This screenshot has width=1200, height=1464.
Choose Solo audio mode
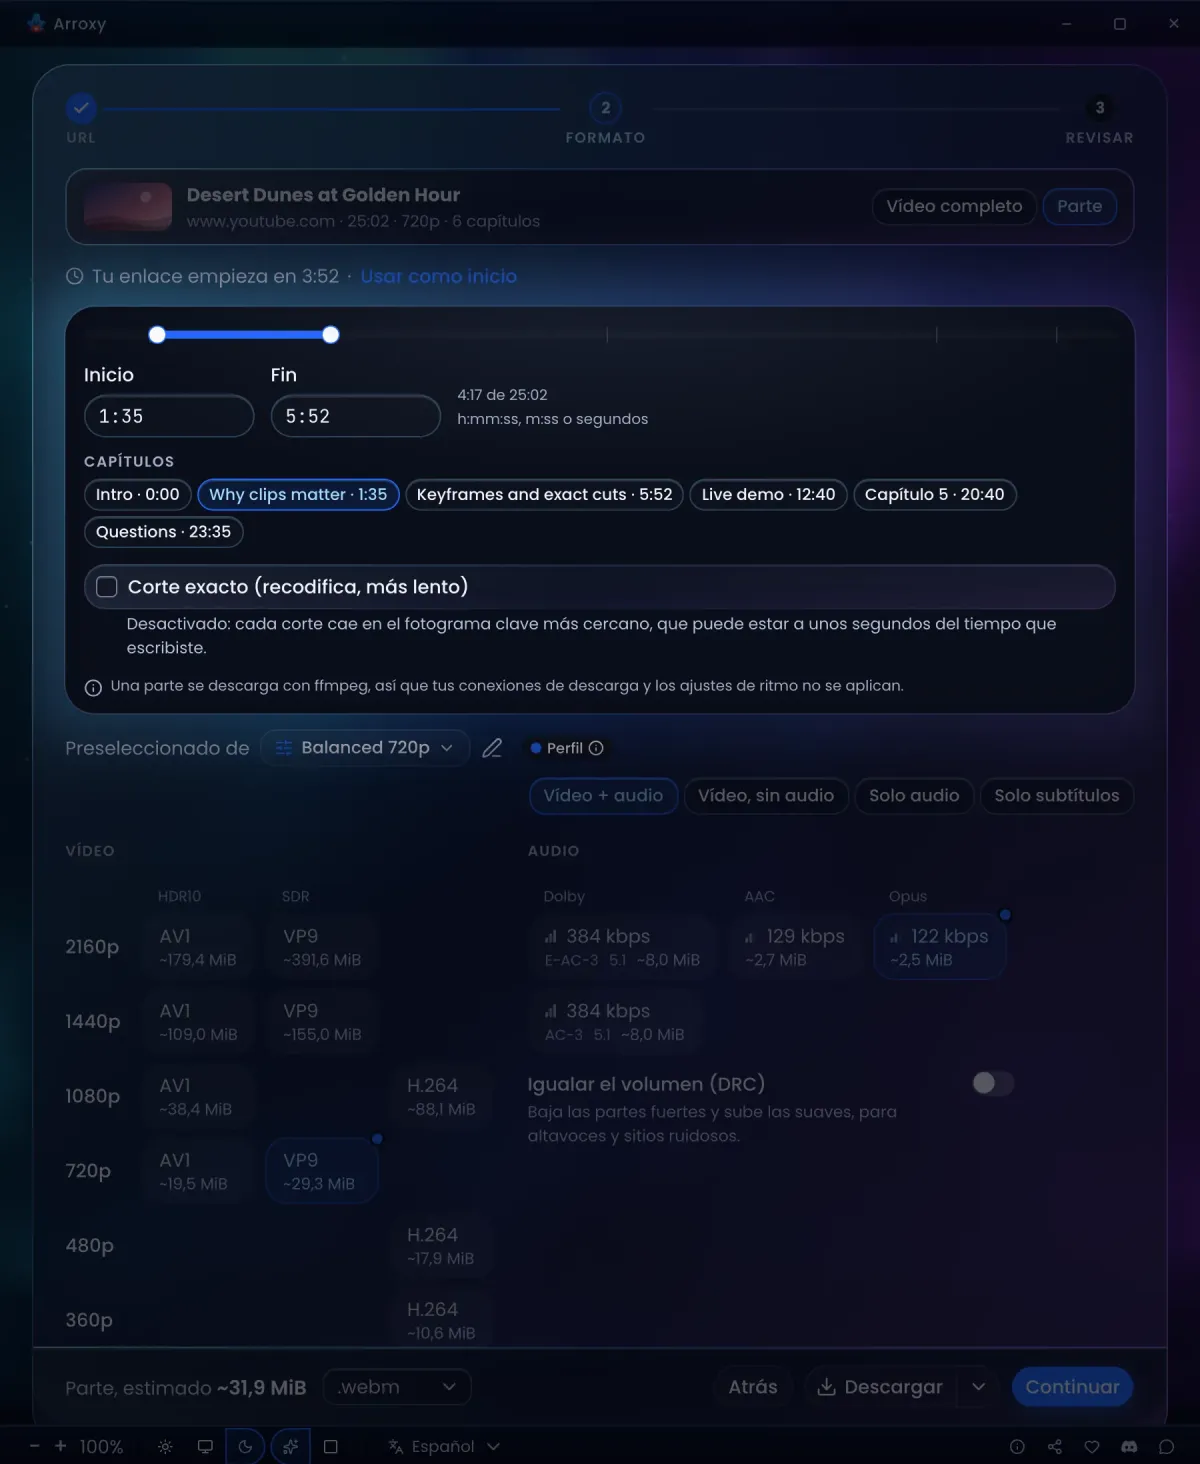(x=914, y=796)
